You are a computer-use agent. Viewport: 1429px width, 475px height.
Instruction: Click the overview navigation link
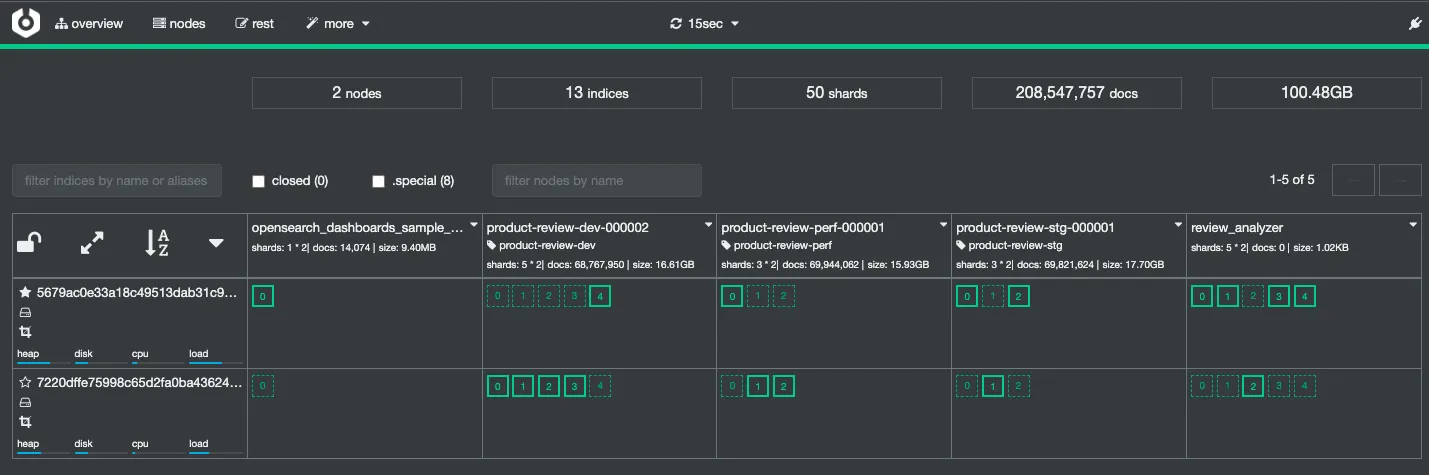click(89, 24)
